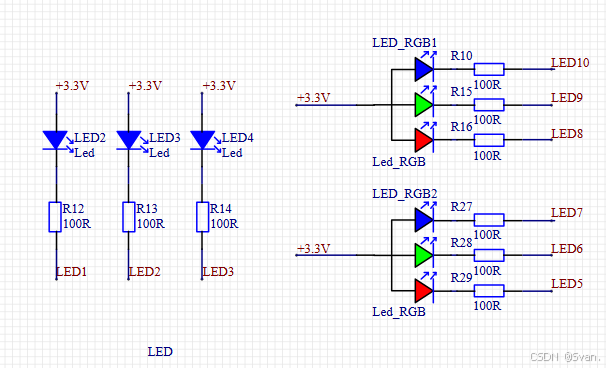Select resistor R12 symbol
Viewport: 606px width, 368px height.
click(x=55, y=217)
